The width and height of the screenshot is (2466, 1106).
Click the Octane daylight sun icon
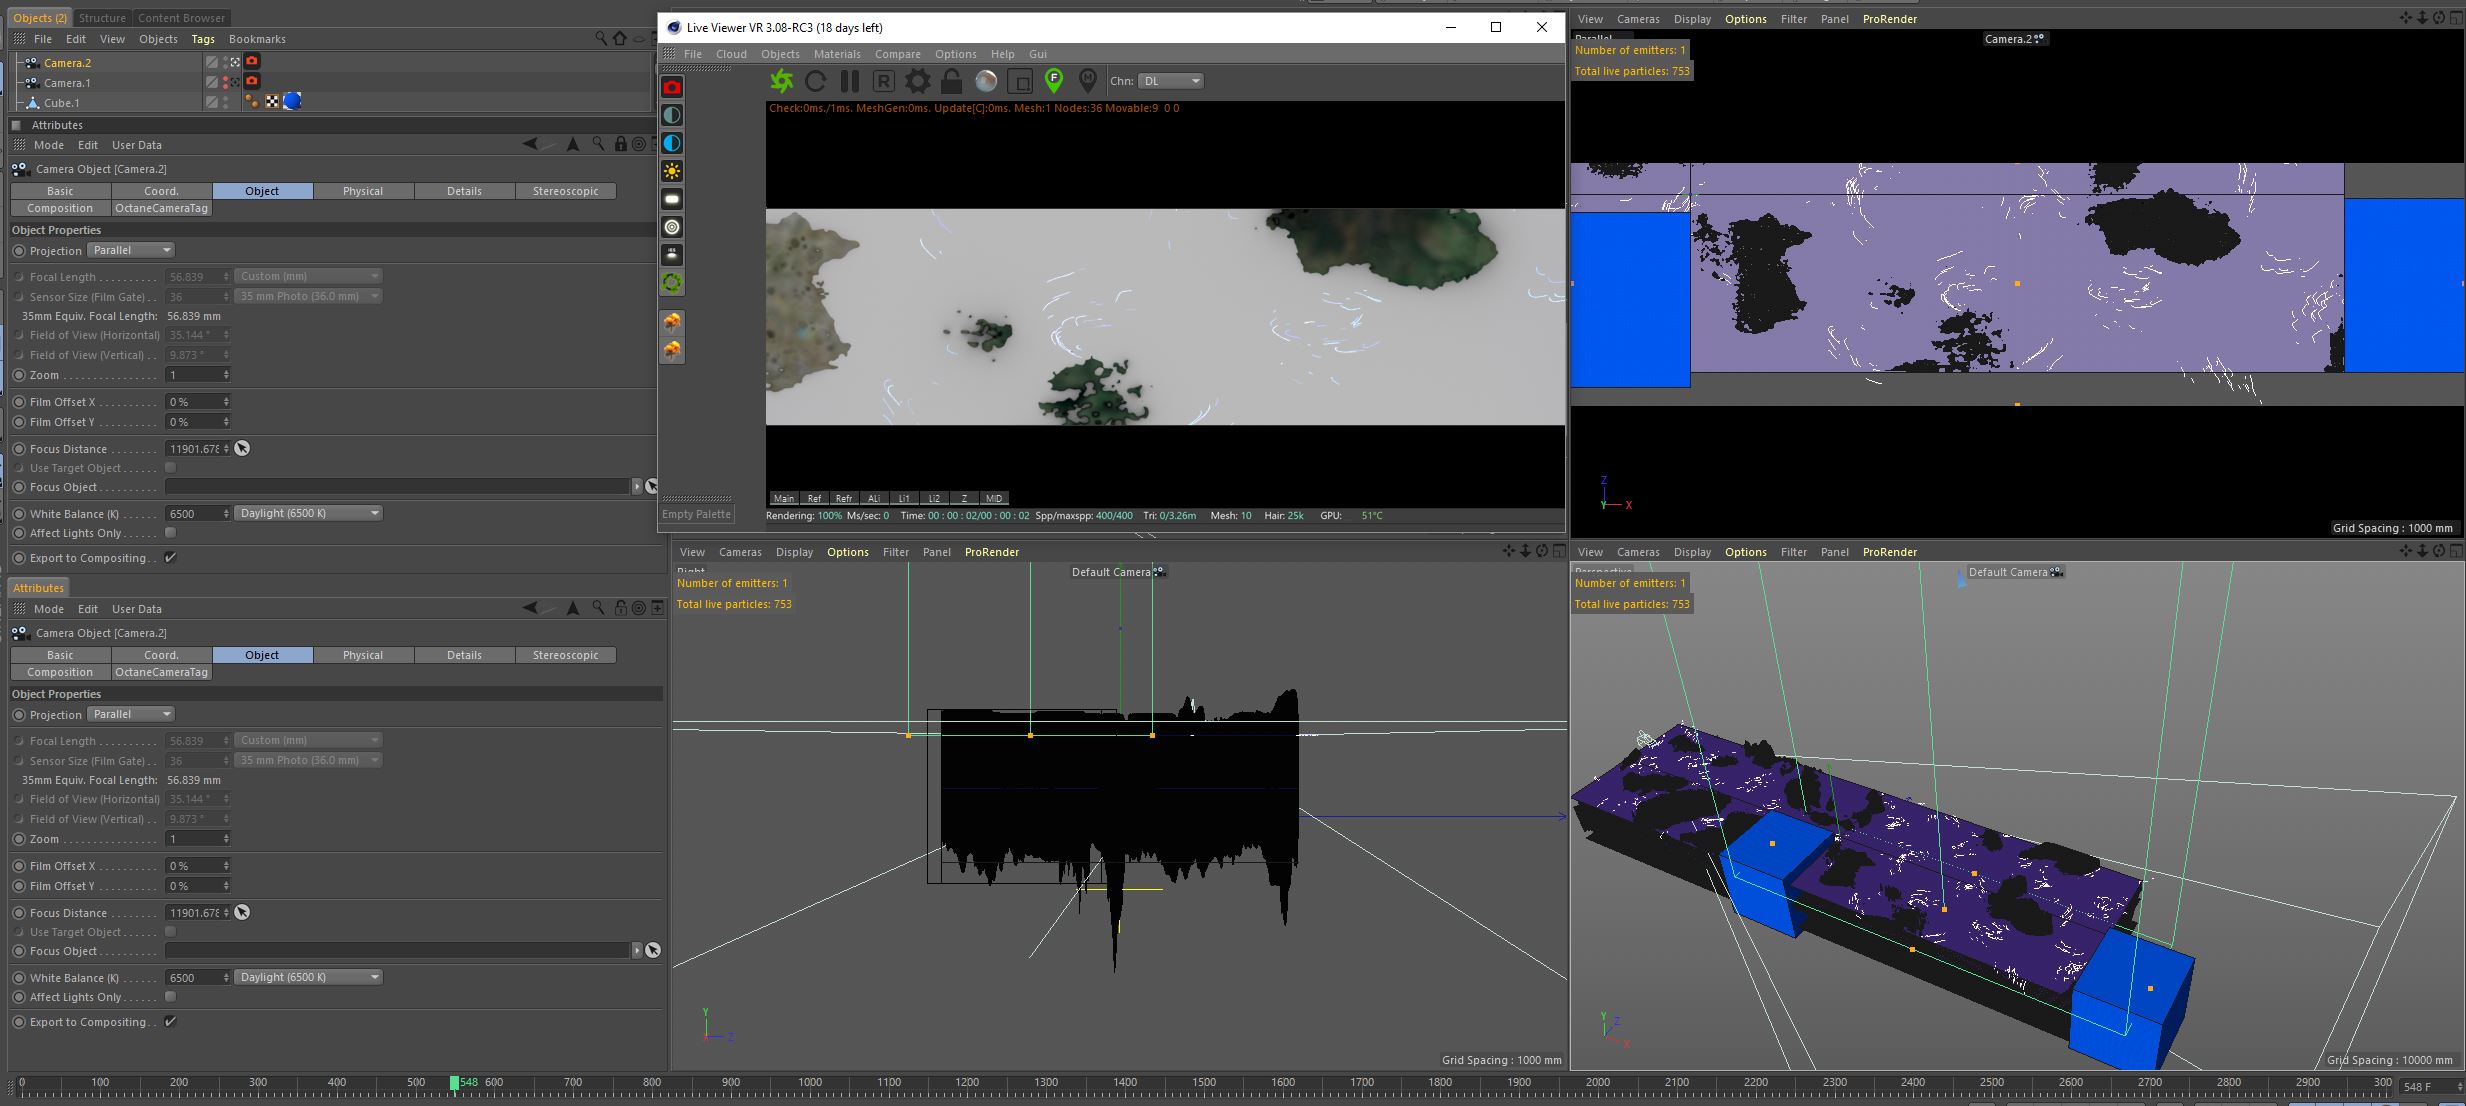672,171
